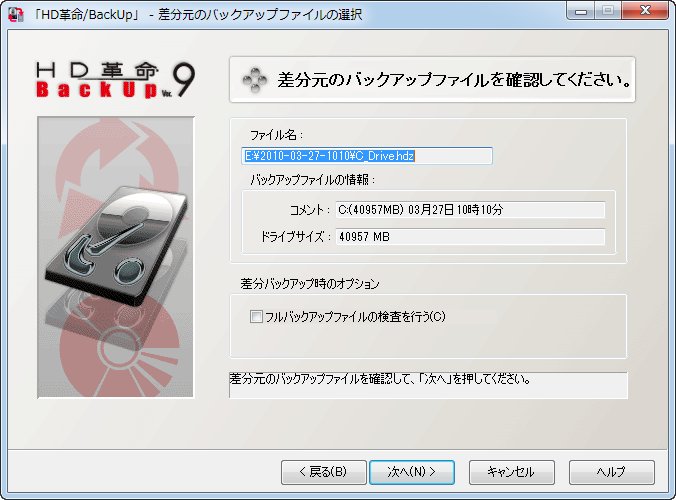Image resolution: width=676 pixels, height=500 pixels.
Task: Minimize the dialog window
Action: point(581,11)
